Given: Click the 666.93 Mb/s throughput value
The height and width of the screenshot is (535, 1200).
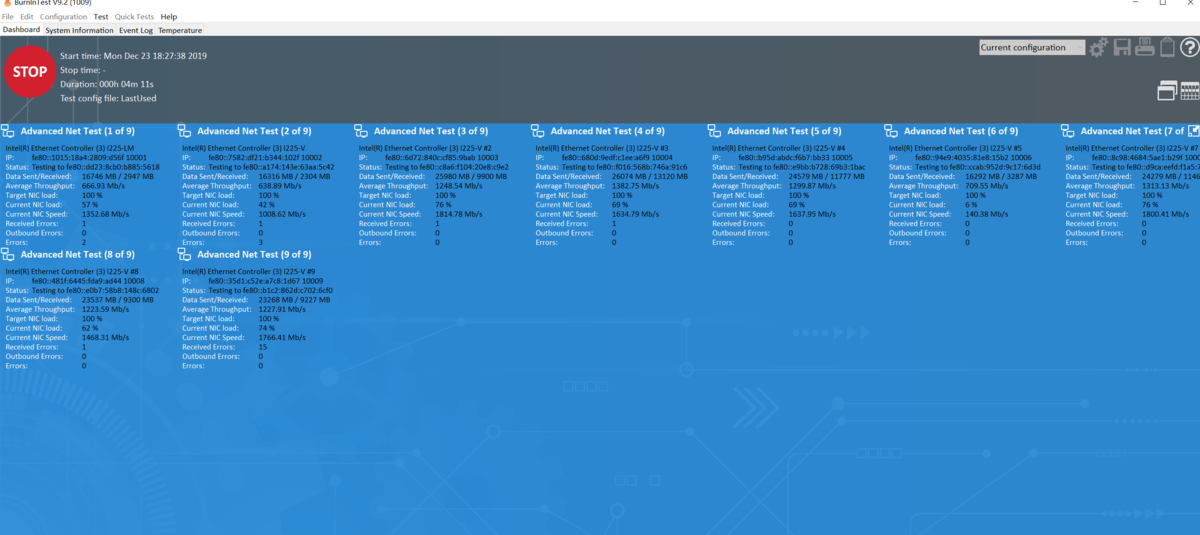Looking at the screenshot, I should [105, 186].
